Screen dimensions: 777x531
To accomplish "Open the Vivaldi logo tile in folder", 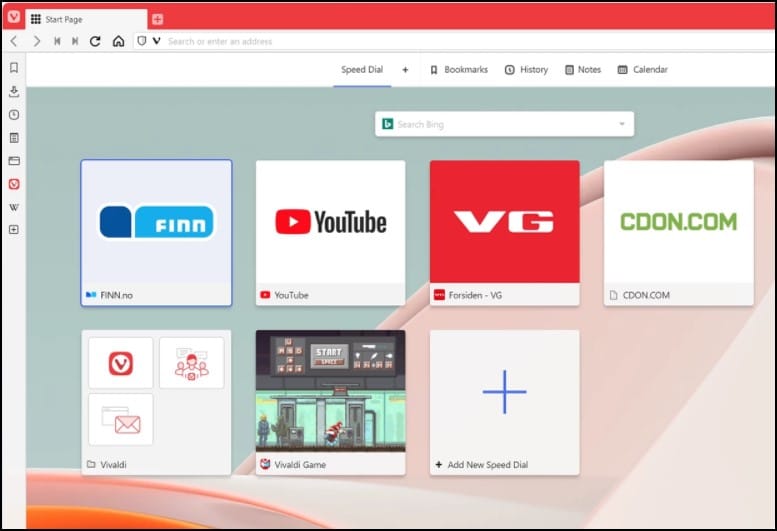I will [x=121, y=363].
